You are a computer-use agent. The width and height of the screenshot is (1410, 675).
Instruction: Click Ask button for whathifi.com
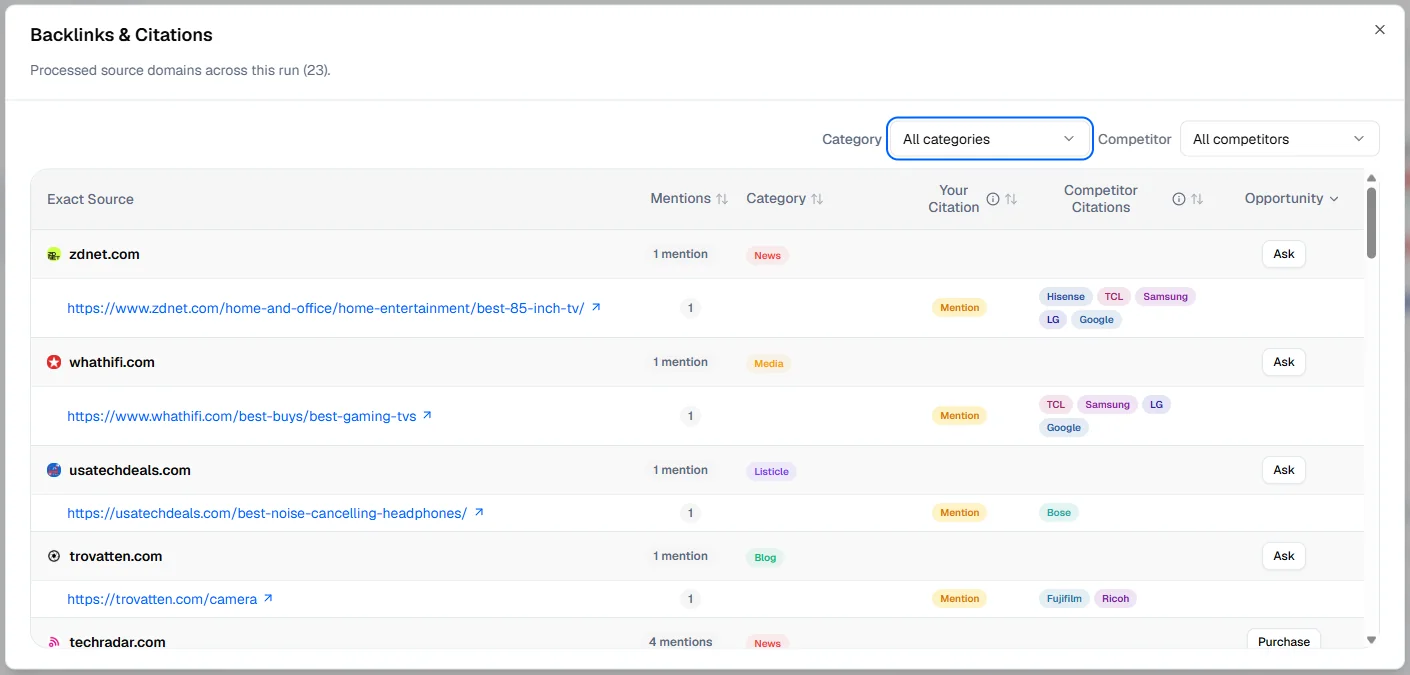click(1284, 362)
